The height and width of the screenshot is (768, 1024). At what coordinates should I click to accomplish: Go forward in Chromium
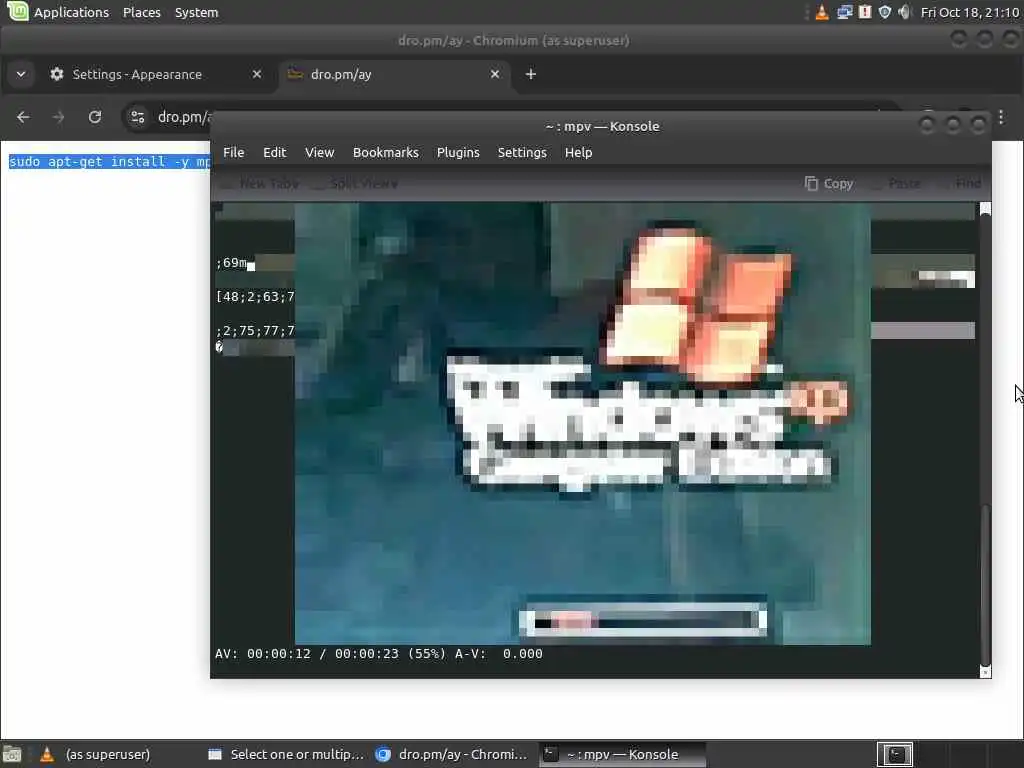pos(59,117)
